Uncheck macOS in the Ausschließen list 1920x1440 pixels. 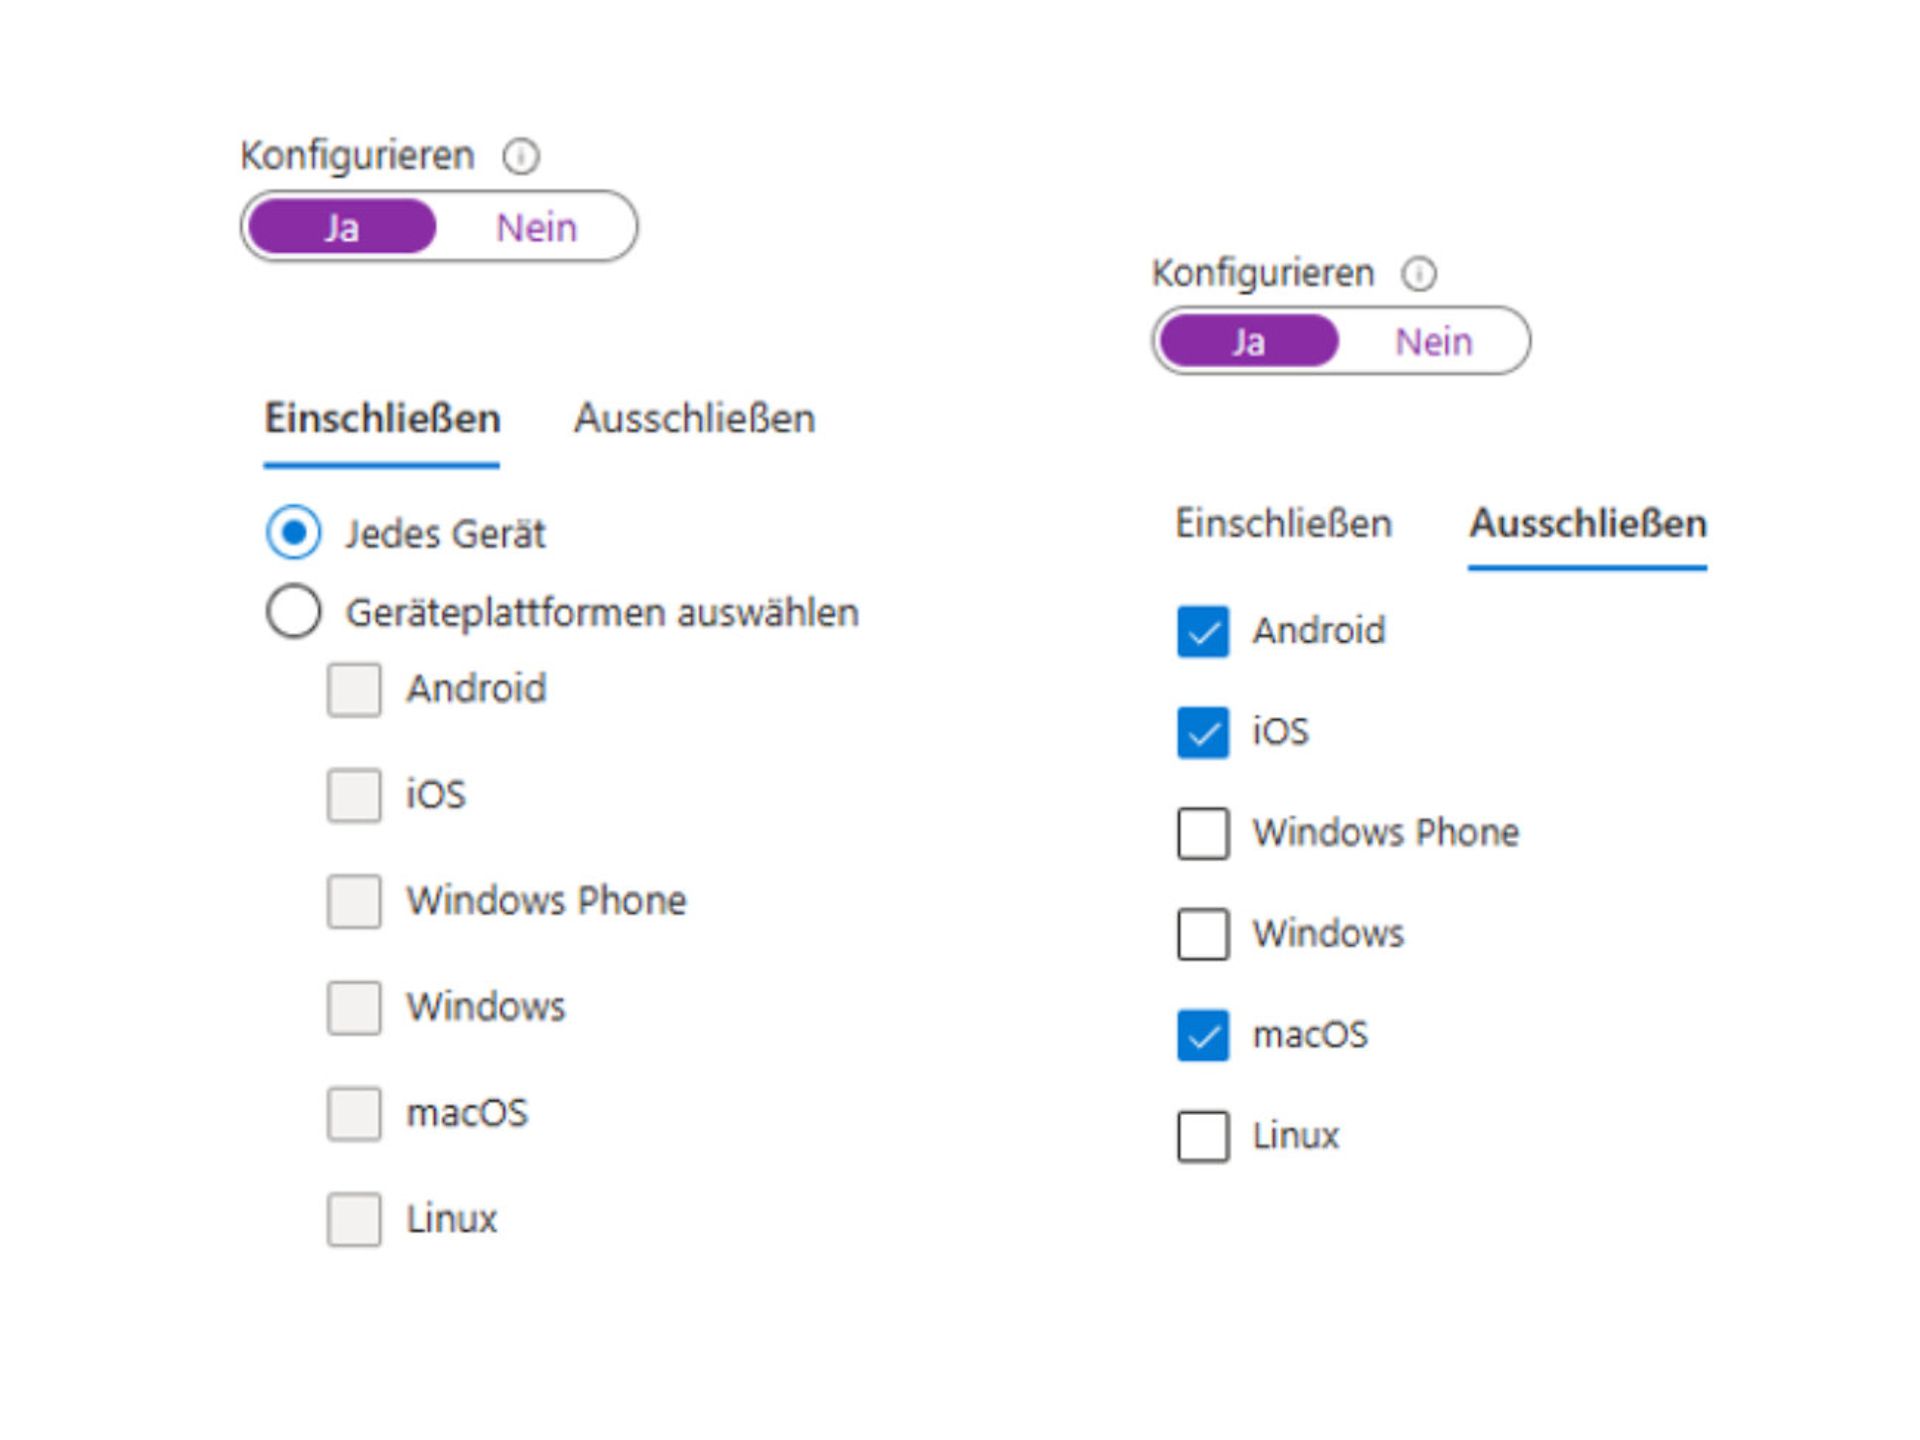tap(1203, 1035)
